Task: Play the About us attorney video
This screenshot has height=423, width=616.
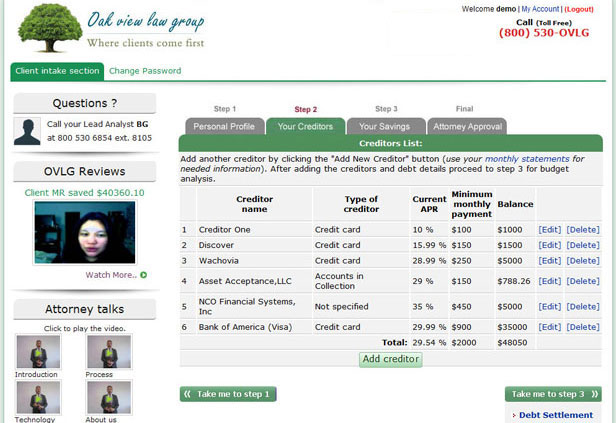Action: 109,397
